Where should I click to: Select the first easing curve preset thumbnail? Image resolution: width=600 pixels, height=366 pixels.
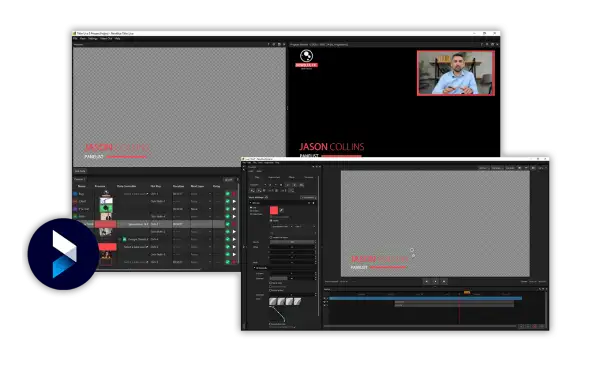273,302
